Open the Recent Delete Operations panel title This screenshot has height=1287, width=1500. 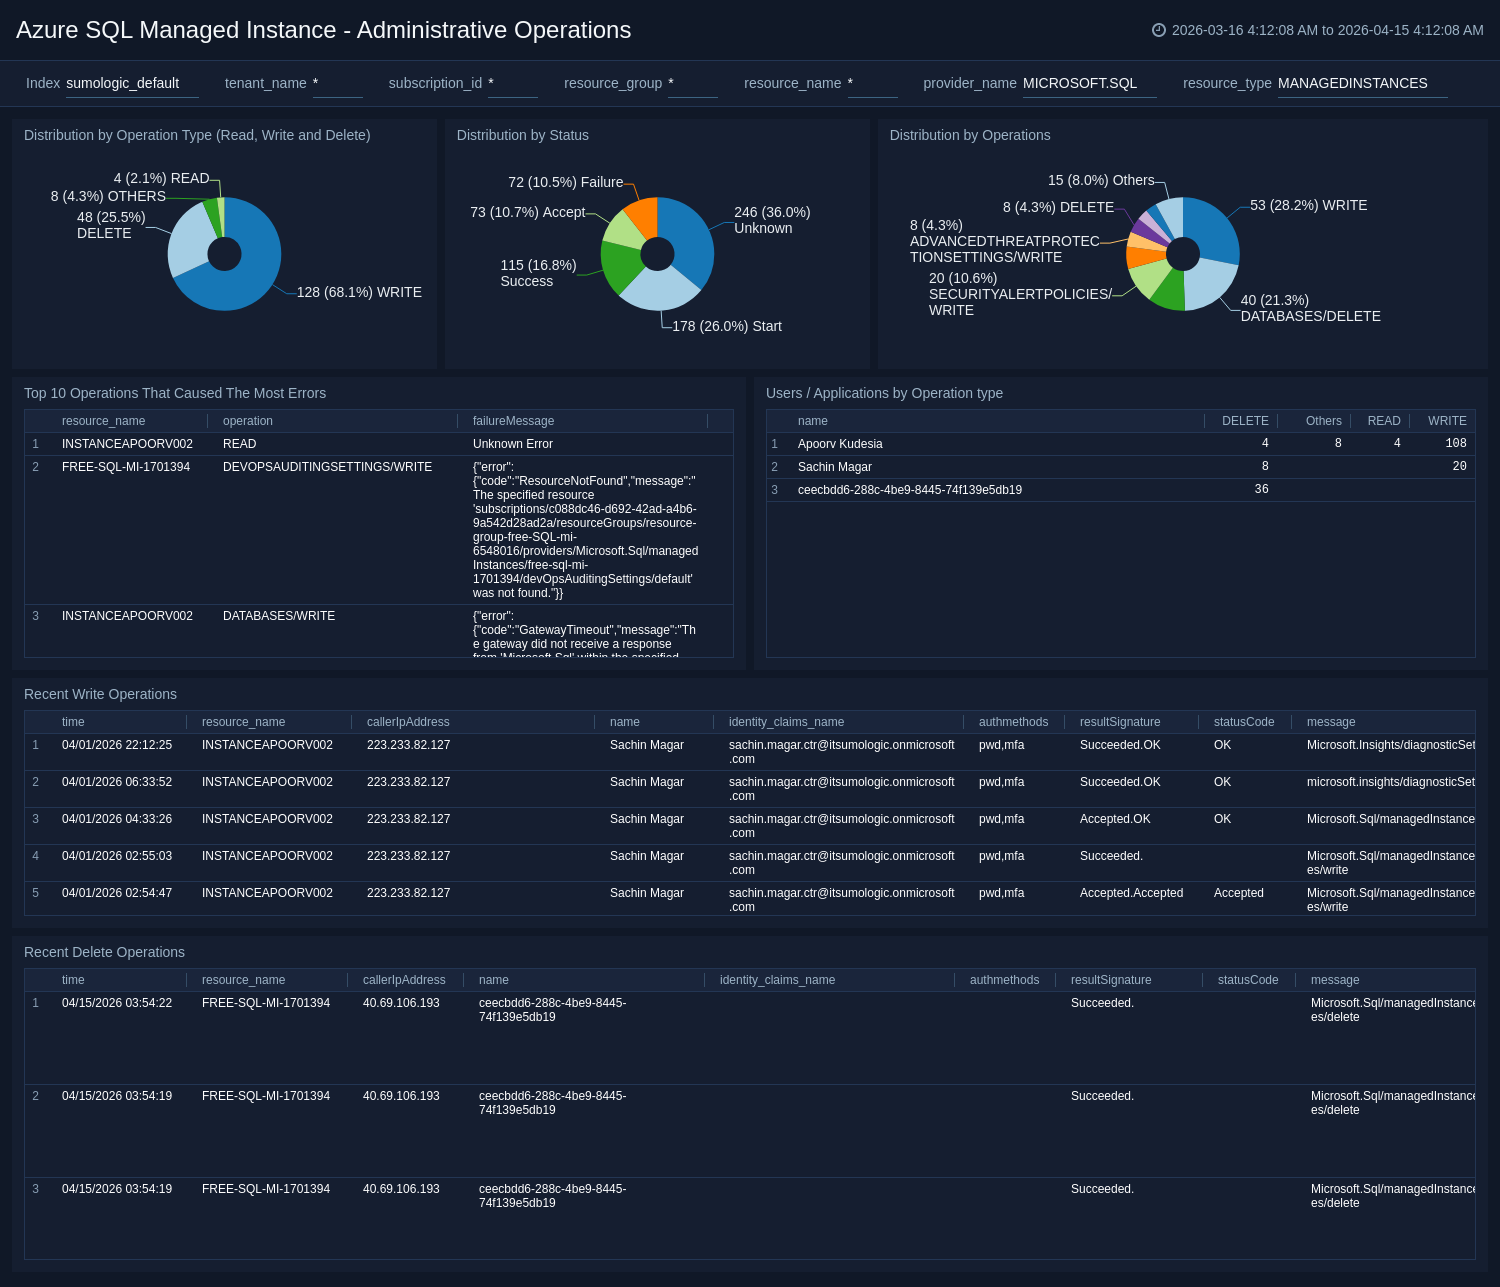point(104,952)
